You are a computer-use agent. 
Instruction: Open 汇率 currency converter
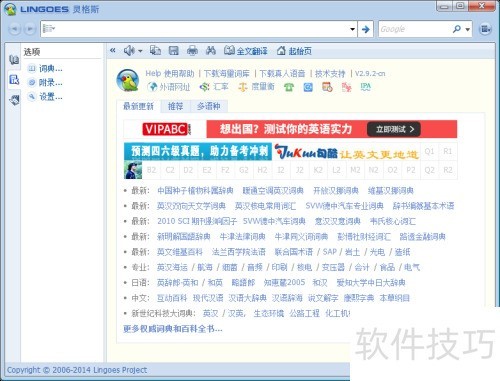coord(214,87)
